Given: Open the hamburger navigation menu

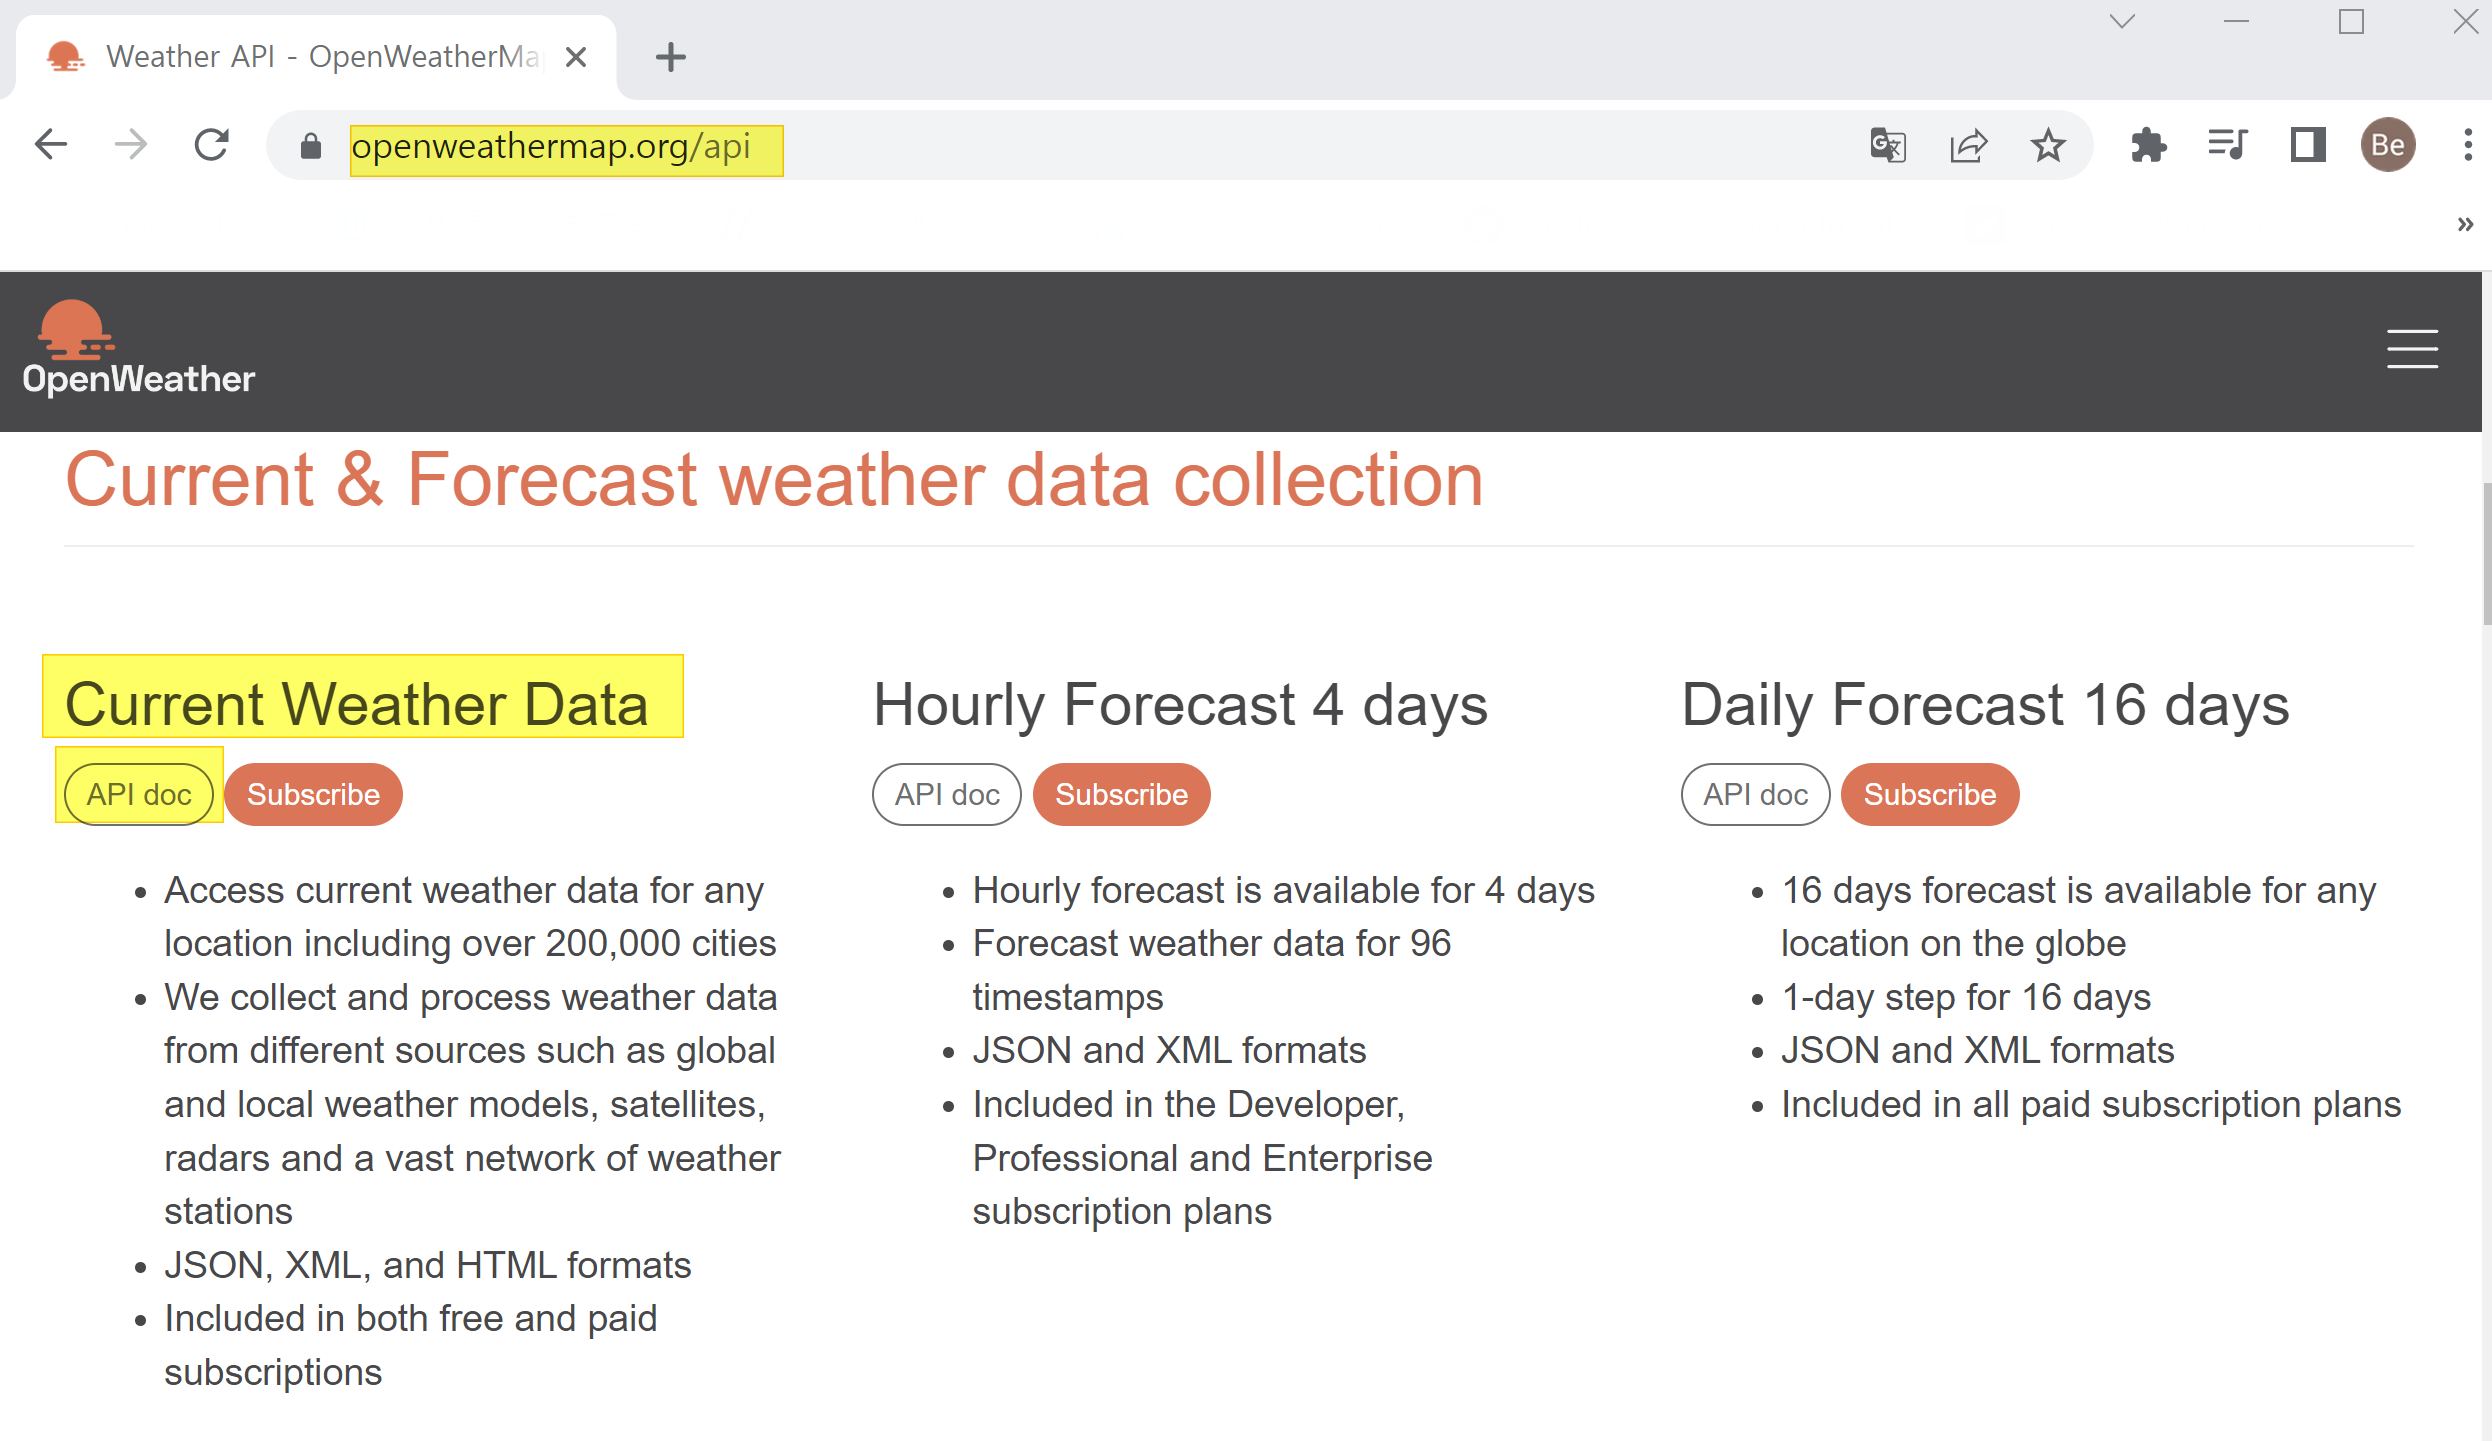Looking at the screenshot, I should pos(2412,349).
